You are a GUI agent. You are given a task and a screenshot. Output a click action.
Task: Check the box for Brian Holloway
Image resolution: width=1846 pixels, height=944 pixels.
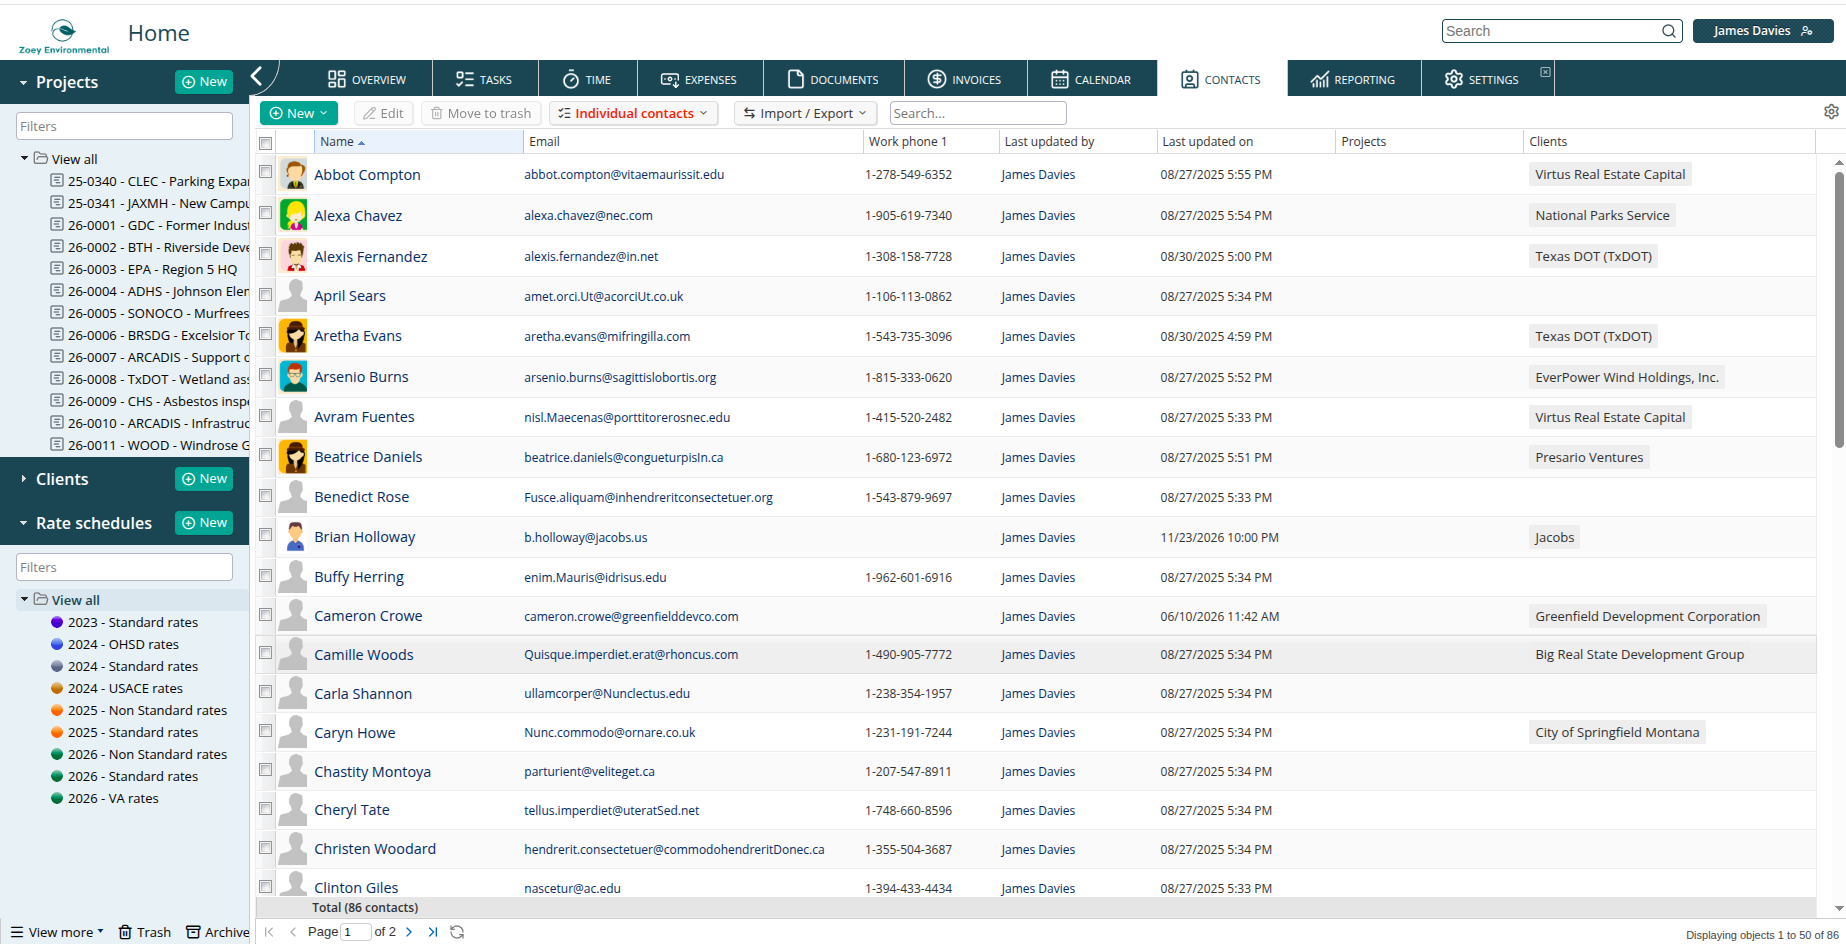click(265, 535)
